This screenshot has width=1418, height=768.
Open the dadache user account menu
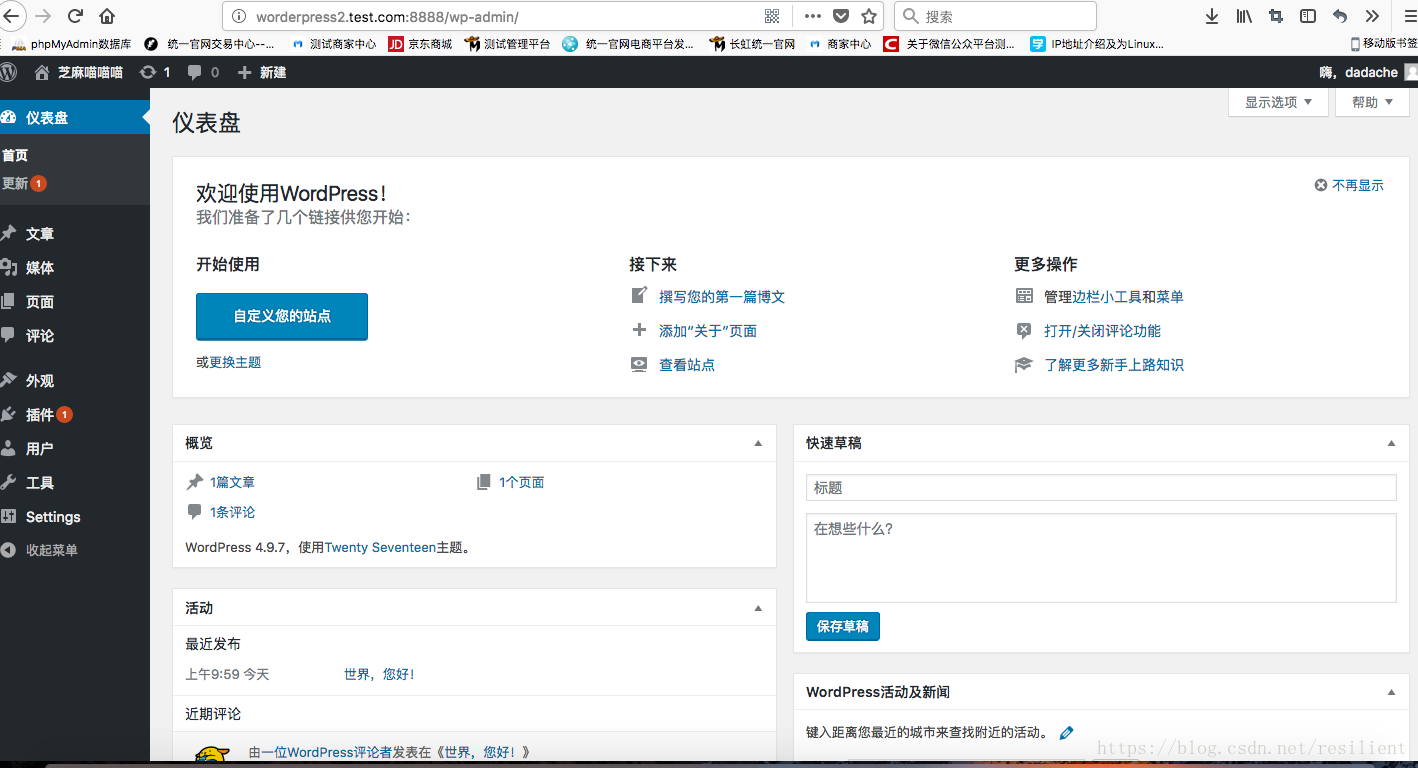tap(1368, 72)
